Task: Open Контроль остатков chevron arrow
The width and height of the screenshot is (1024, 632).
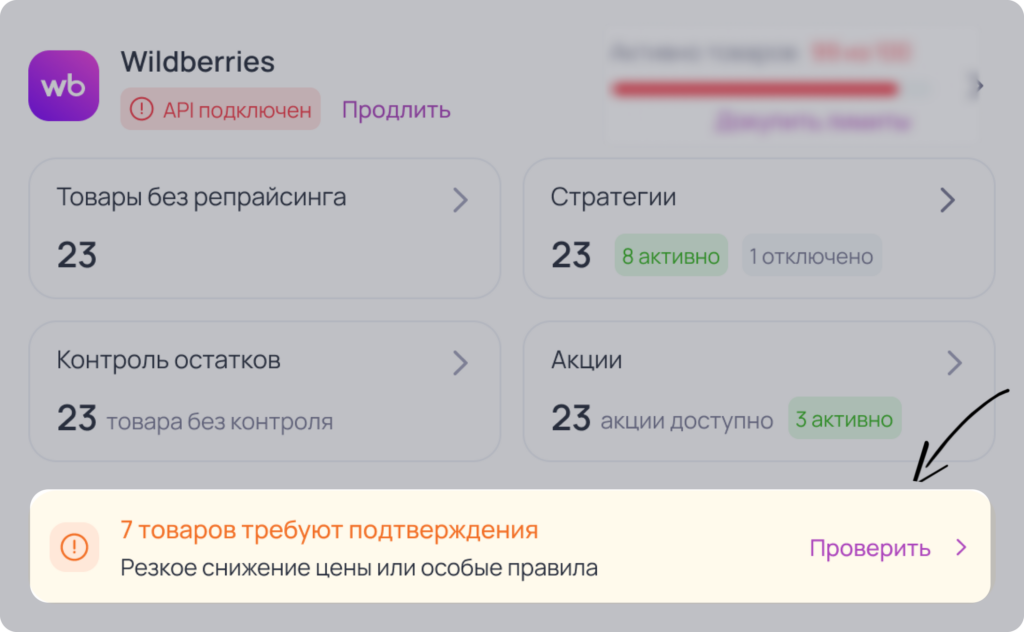Action: 460,363
